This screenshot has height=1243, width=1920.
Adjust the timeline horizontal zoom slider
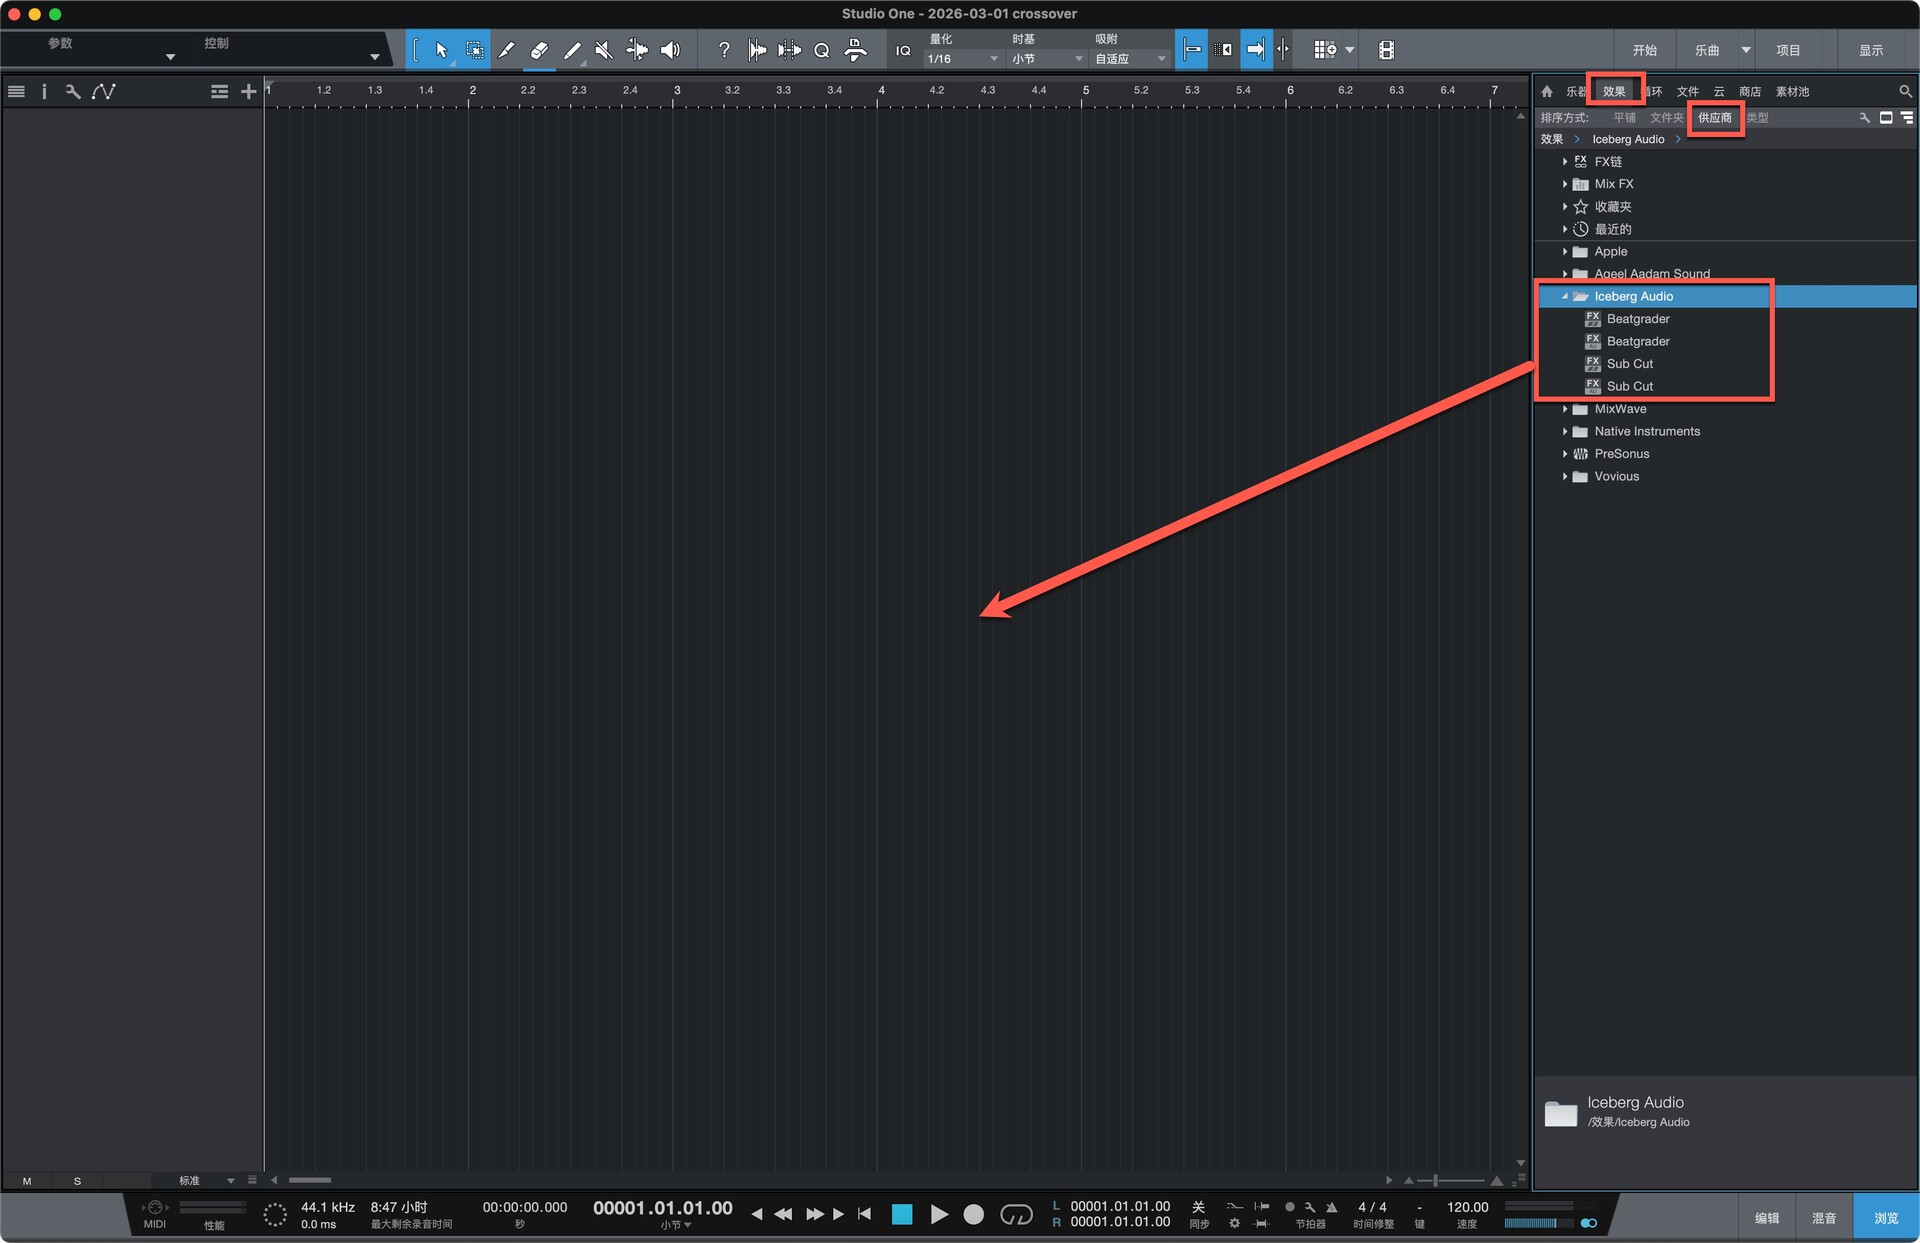coord(1436,1180)
